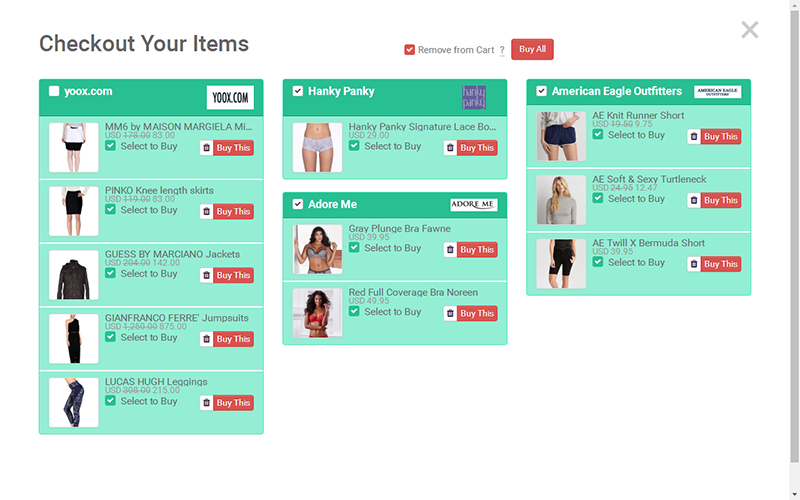Toggle Select to Buy for PINKO skirts
800x500 pixels.
[x=110, y=210]
